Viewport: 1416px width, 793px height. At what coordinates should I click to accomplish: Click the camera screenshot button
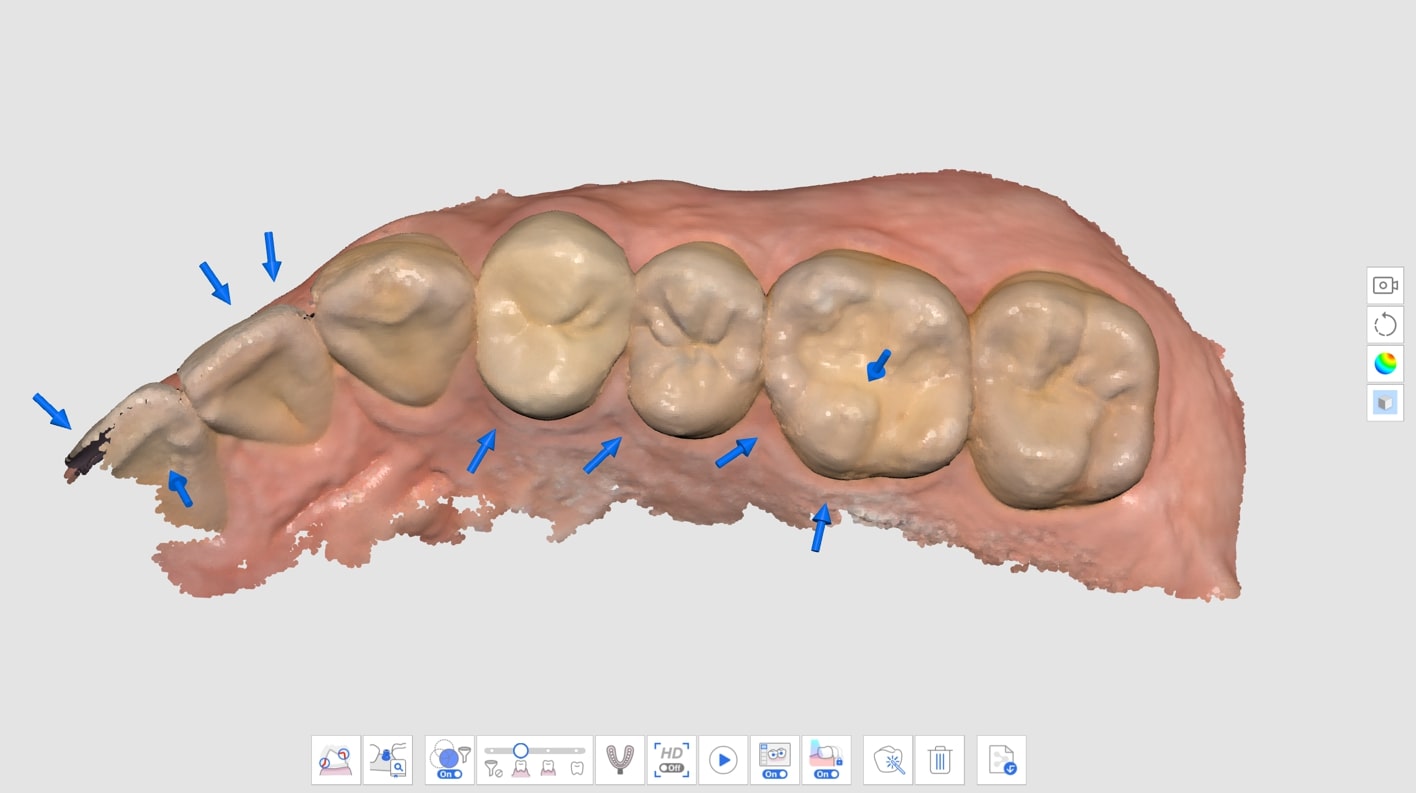click(1385, 285)
